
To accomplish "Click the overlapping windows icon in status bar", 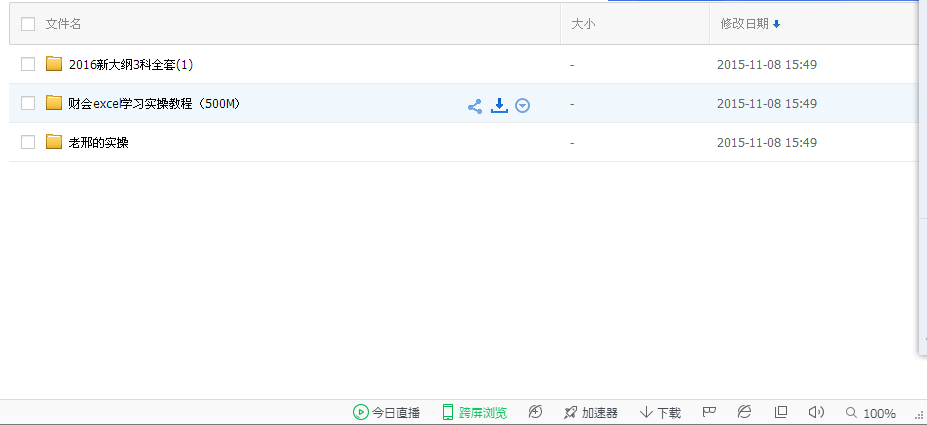I will pyautogui.click(x=781, y=411).
